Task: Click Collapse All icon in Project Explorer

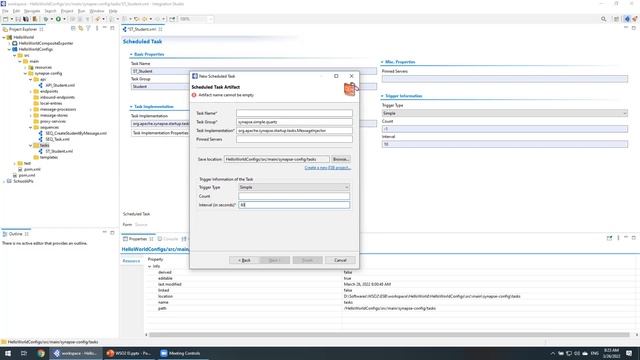Action: pyautogui.click(x=73, y=29)
